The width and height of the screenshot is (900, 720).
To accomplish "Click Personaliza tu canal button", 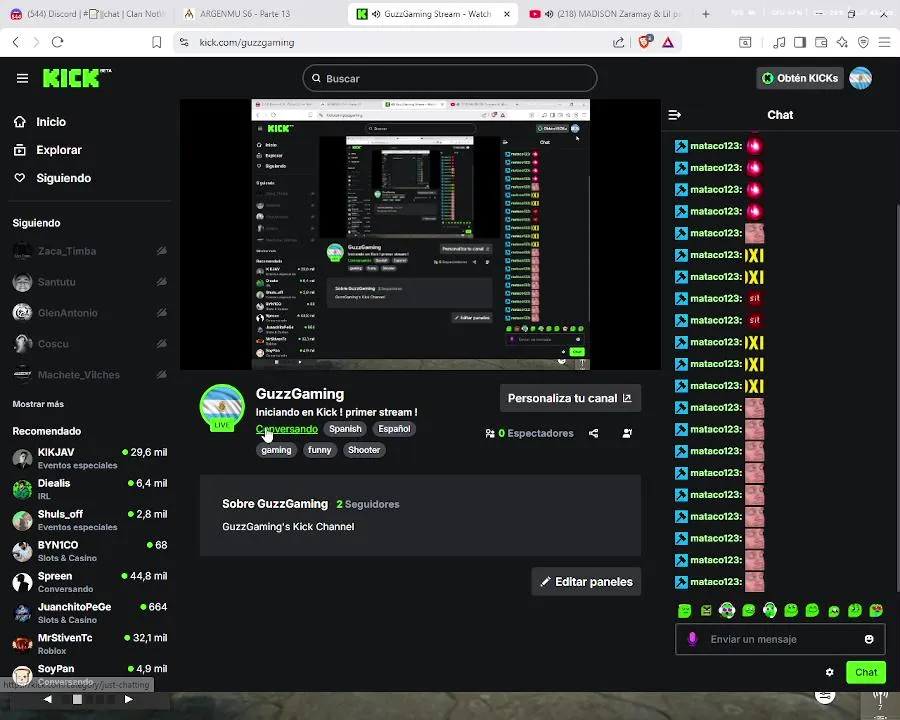I will pyautogui.click(x=570, y=398).
